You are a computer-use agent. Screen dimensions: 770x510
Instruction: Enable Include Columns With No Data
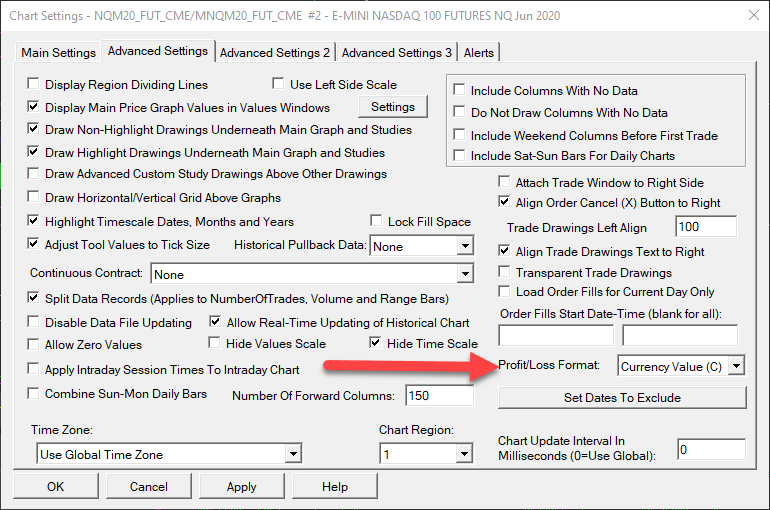pyautogui.click(x=461, y=91)
